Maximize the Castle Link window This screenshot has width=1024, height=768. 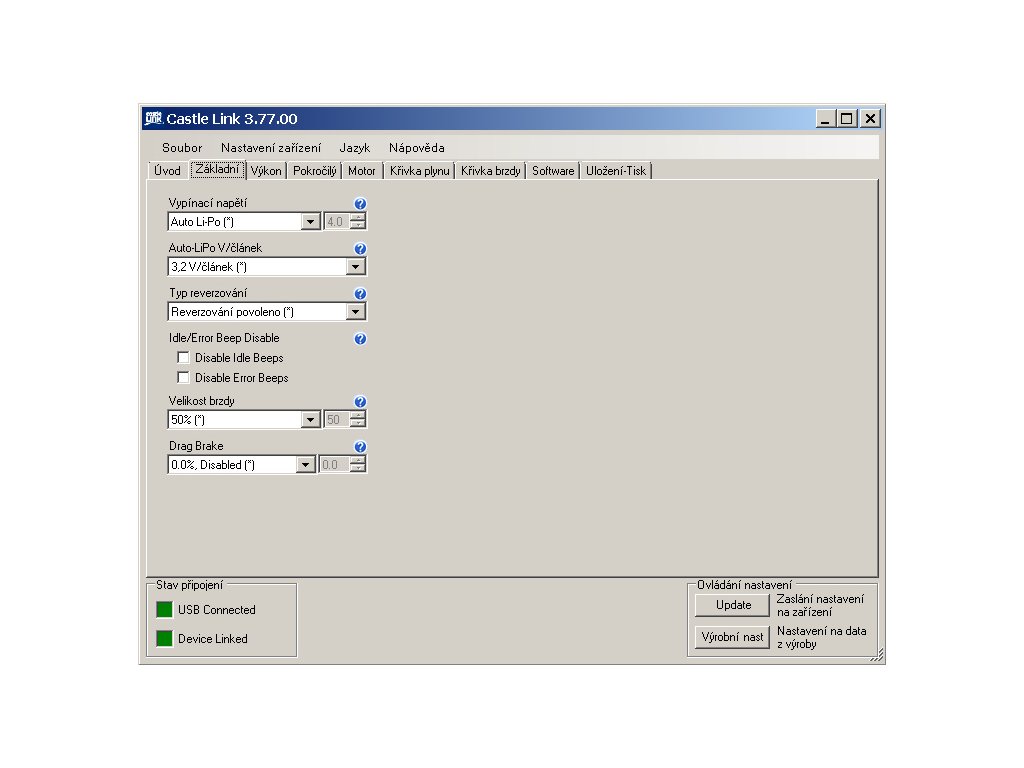[846, 119]
